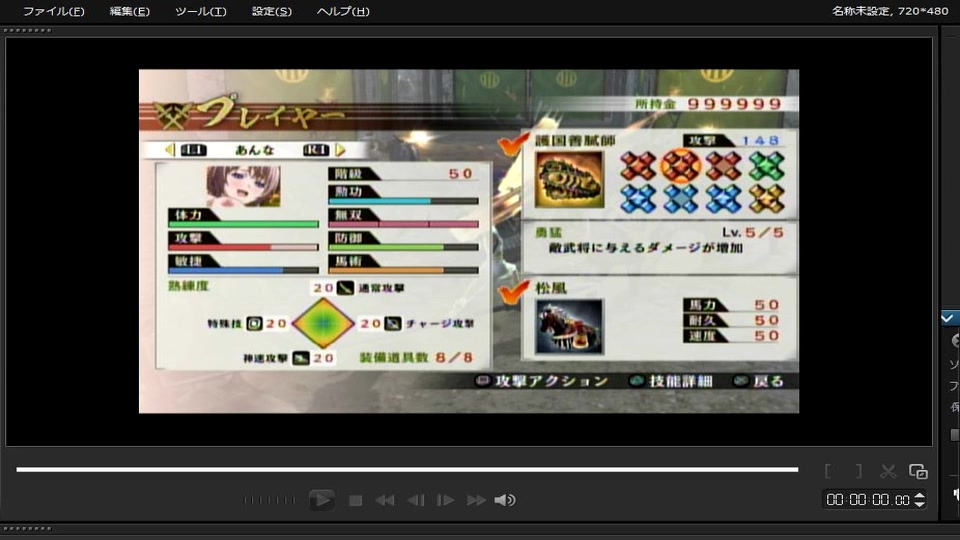Collapse the blue chevron header in the right panel

point(948,318)
